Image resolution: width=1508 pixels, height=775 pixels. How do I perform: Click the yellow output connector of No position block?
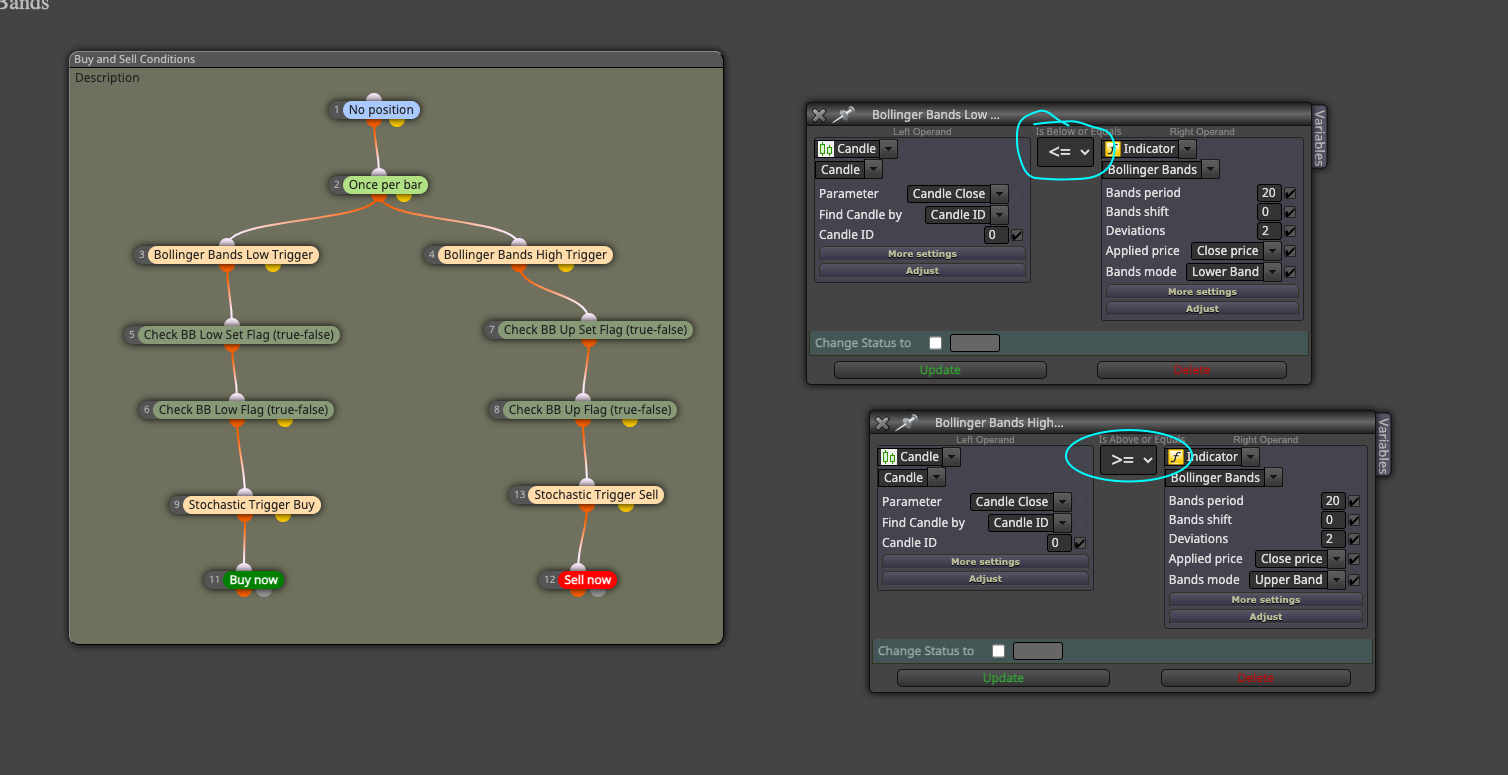point(397,121)
